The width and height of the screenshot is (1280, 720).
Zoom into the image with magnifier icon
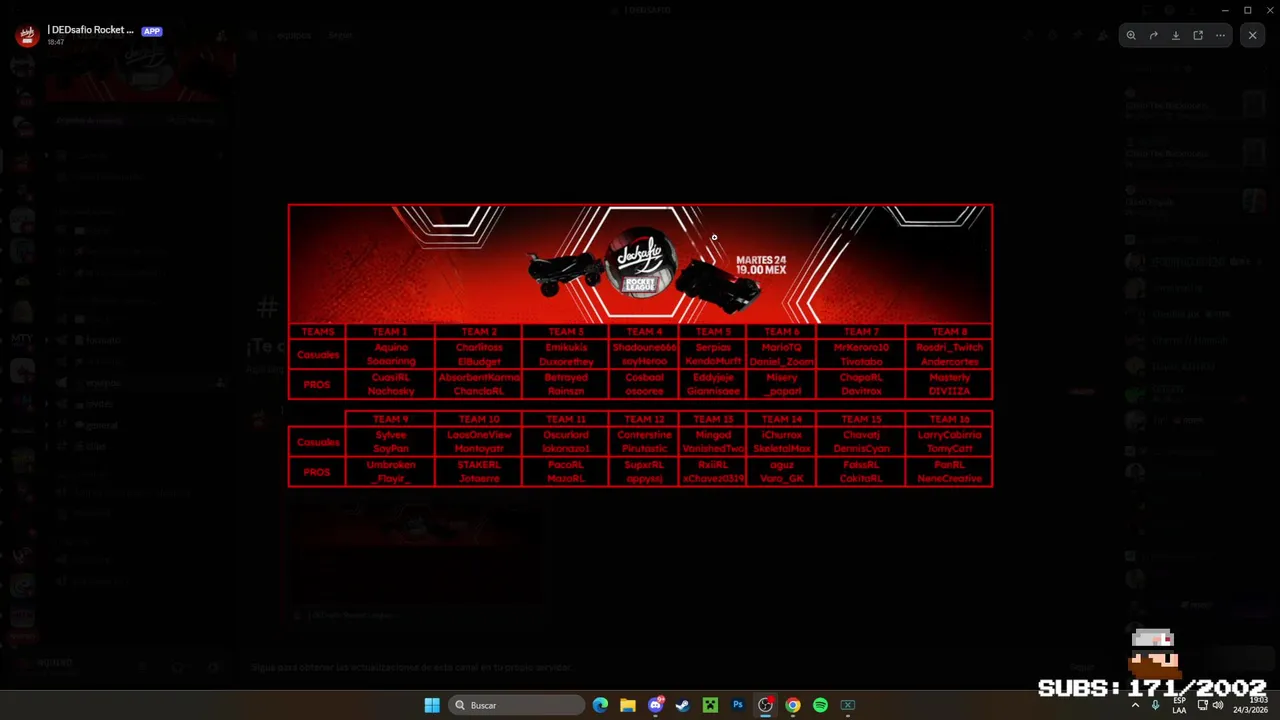tap(1131, 35)
